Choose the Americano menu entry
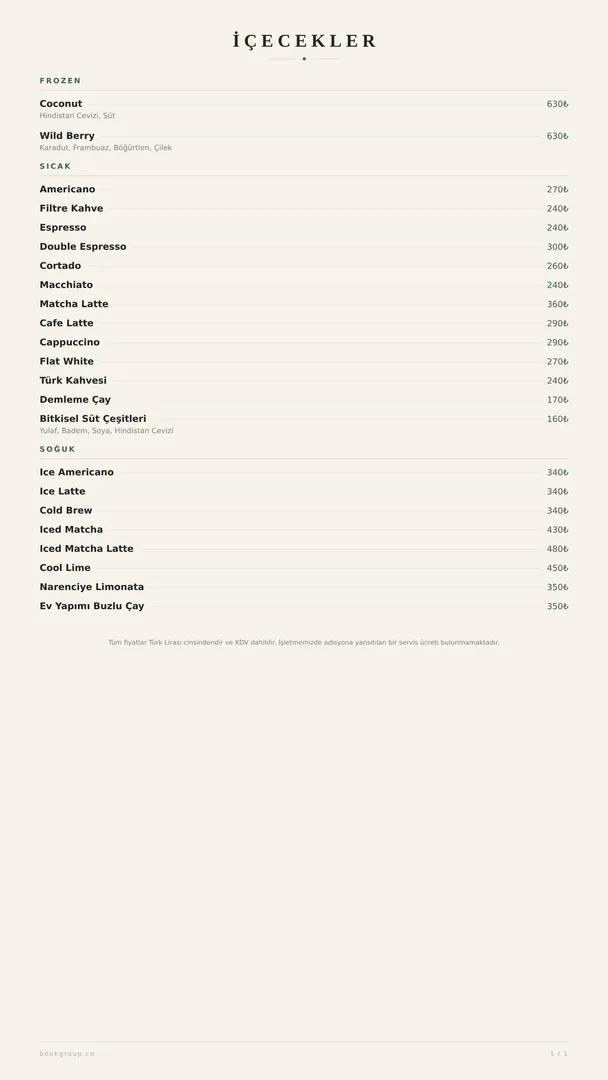The height and width of the screenshot is (1080, 608). click(304, 189)
